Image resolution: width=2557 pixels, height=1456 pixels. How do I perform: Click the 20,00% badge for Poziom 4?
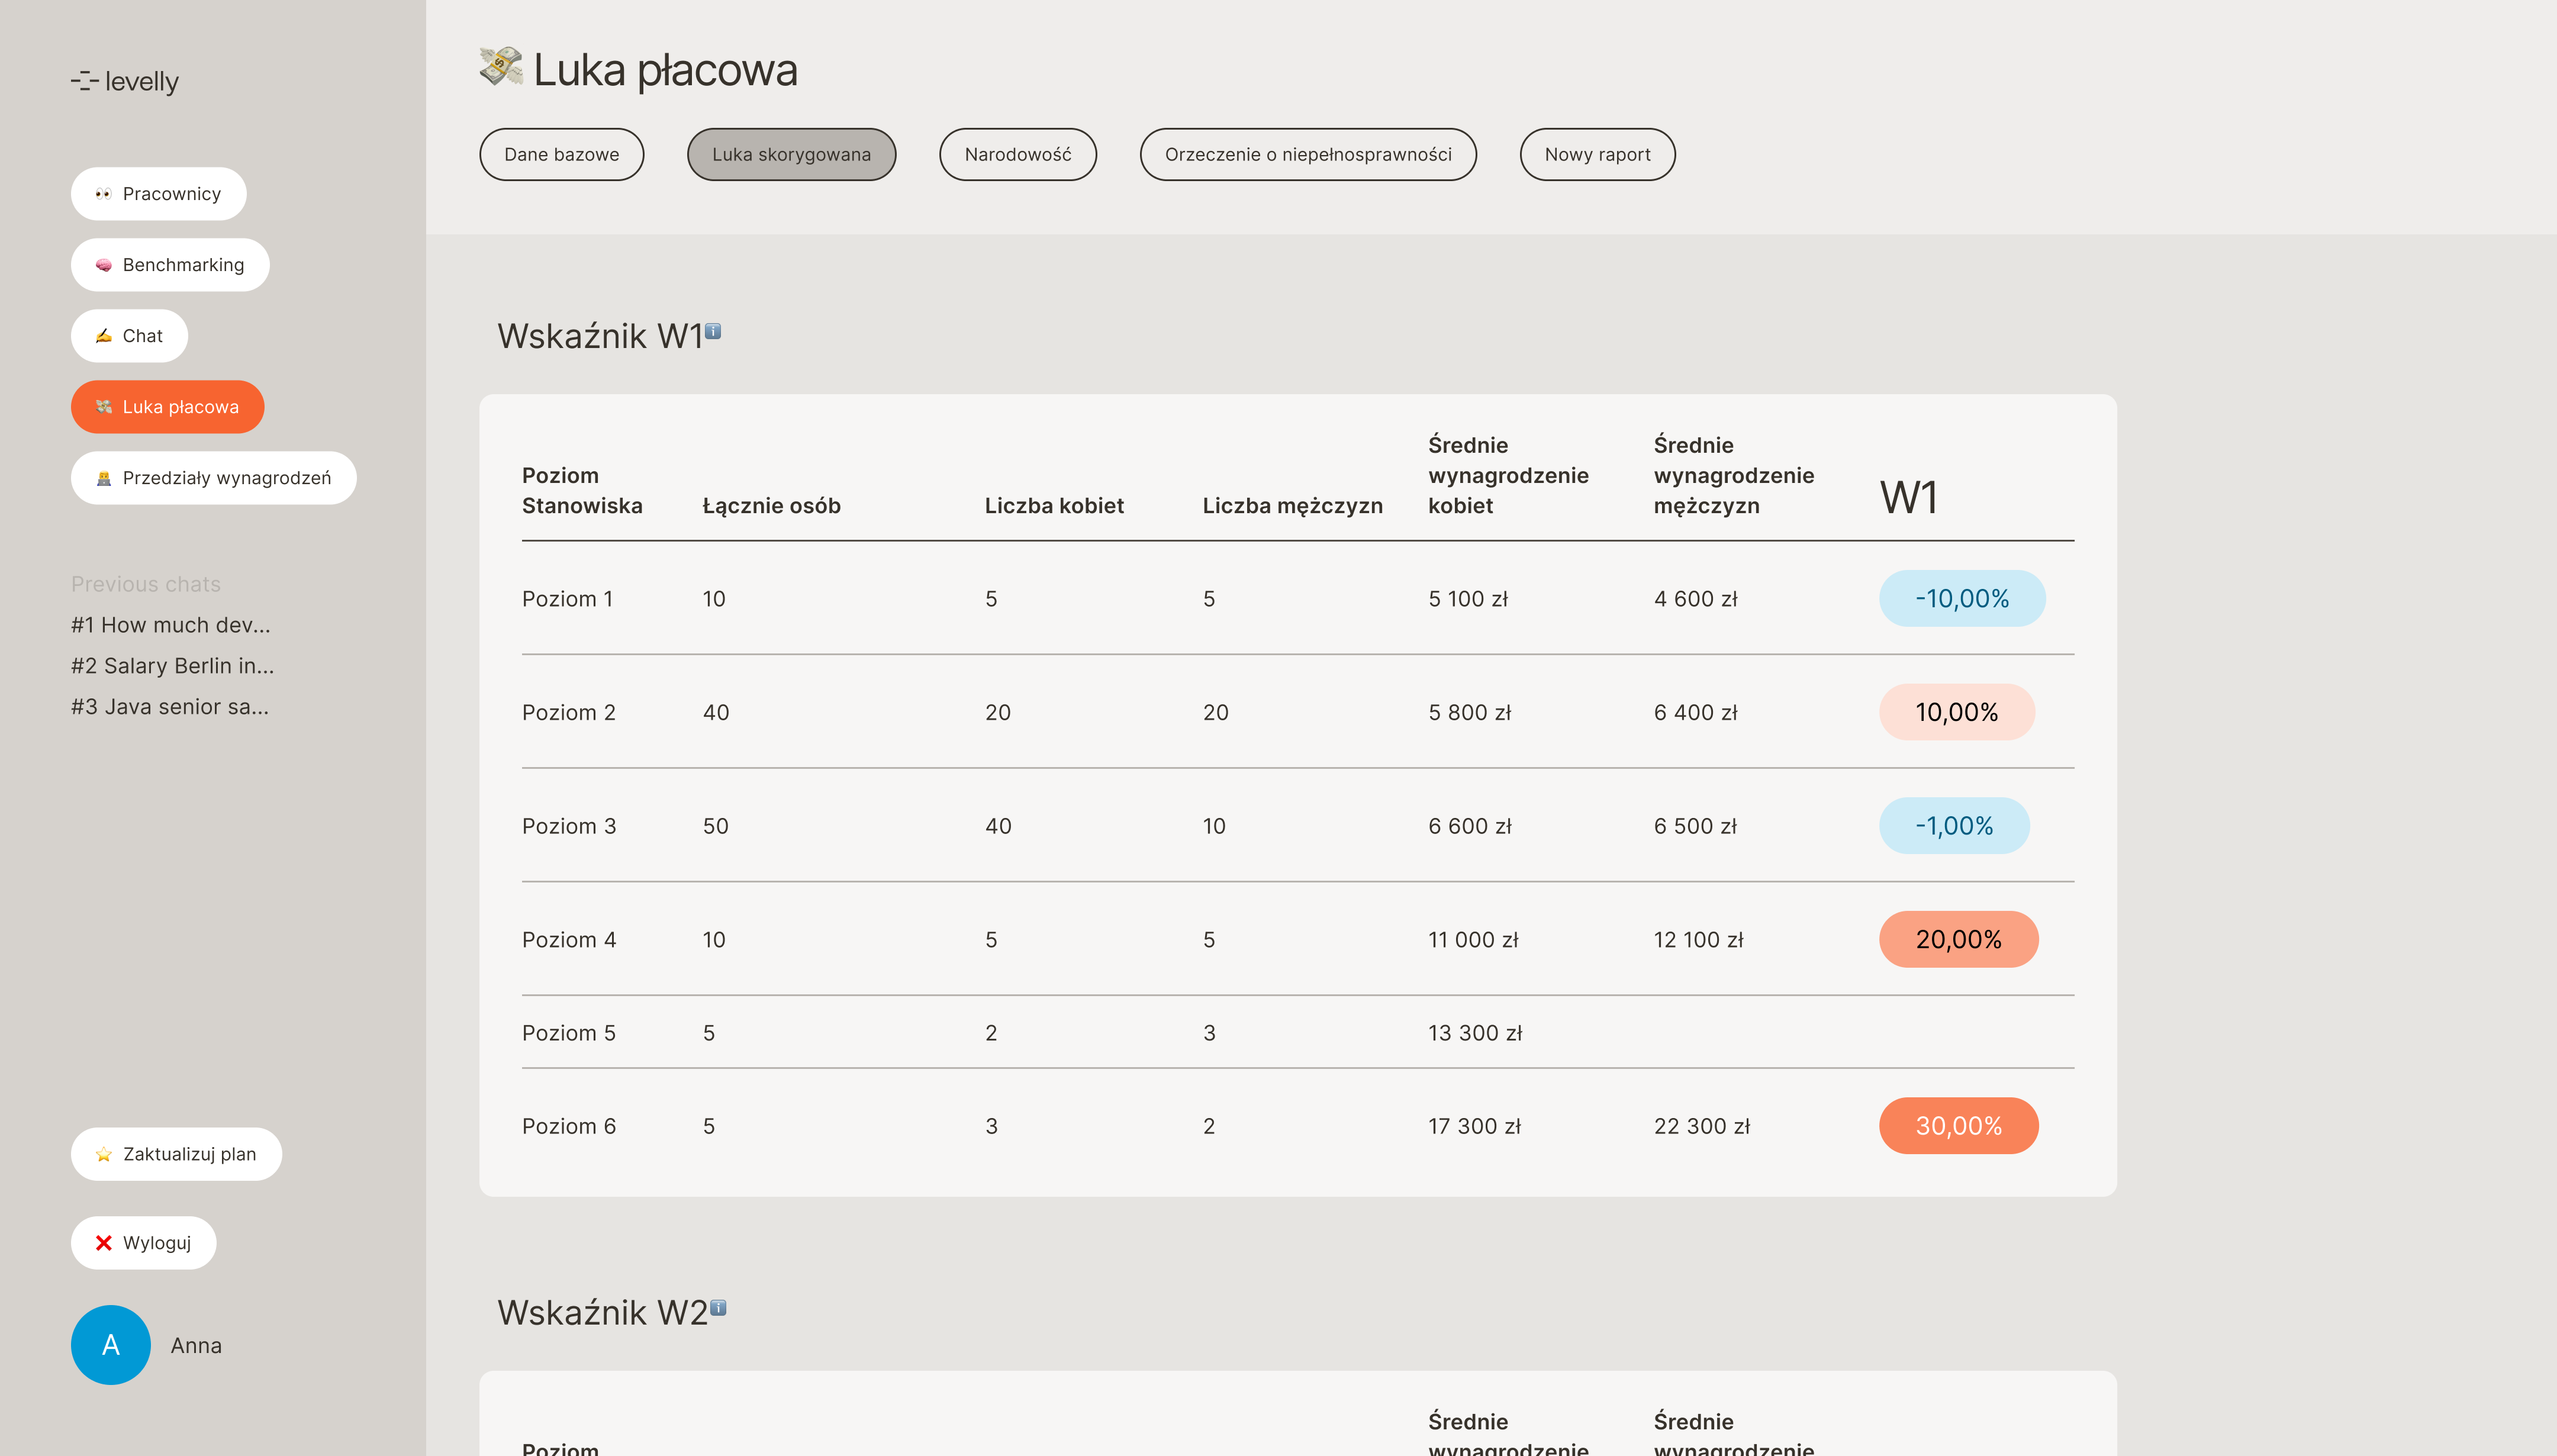(x=1959, y=939)
